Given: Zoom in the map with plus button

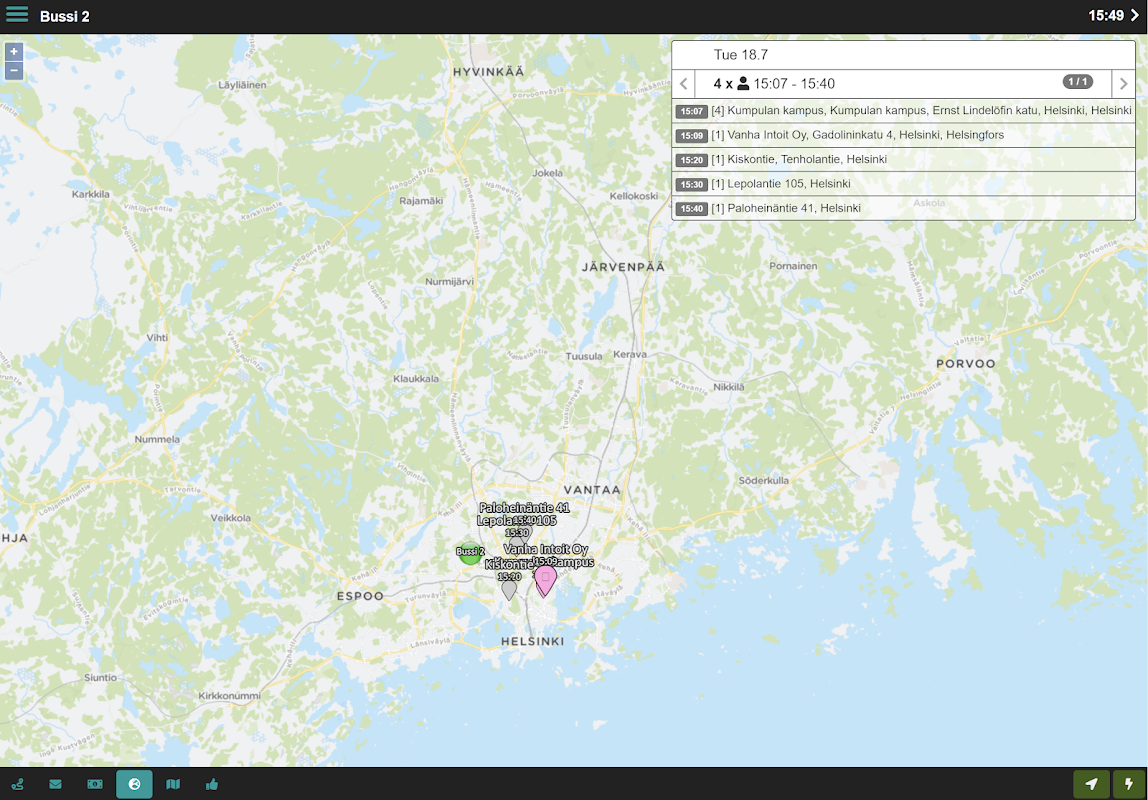Looking at the screenshot, I should click(14, 52).
